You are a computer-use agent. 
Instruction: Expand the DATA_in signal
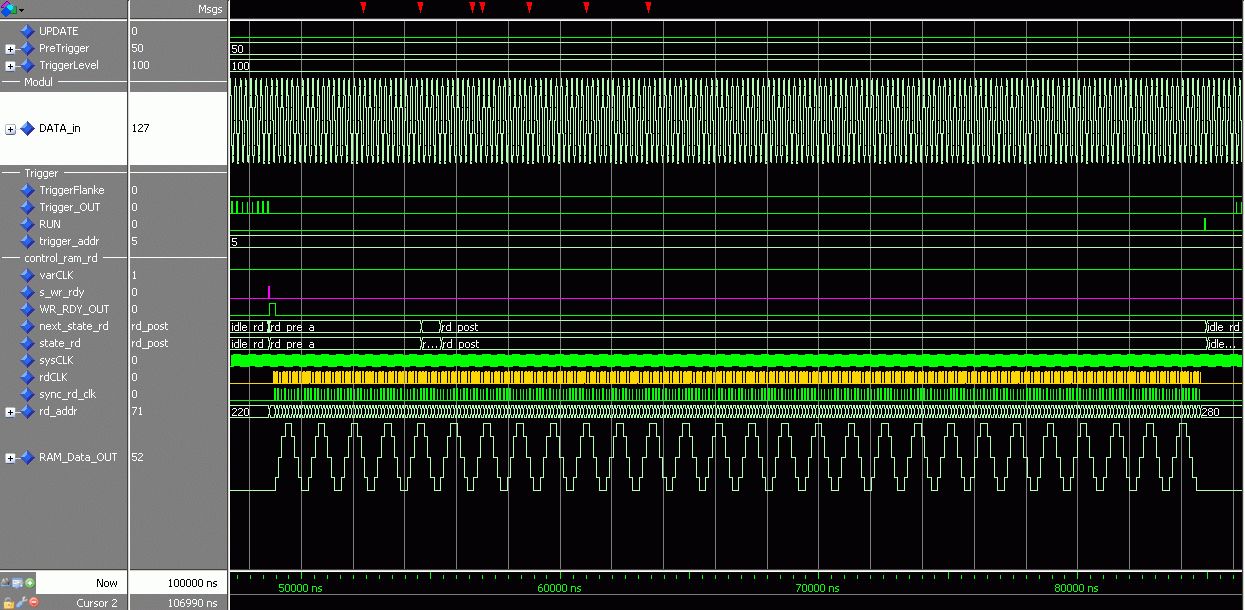tap(10, 129)
